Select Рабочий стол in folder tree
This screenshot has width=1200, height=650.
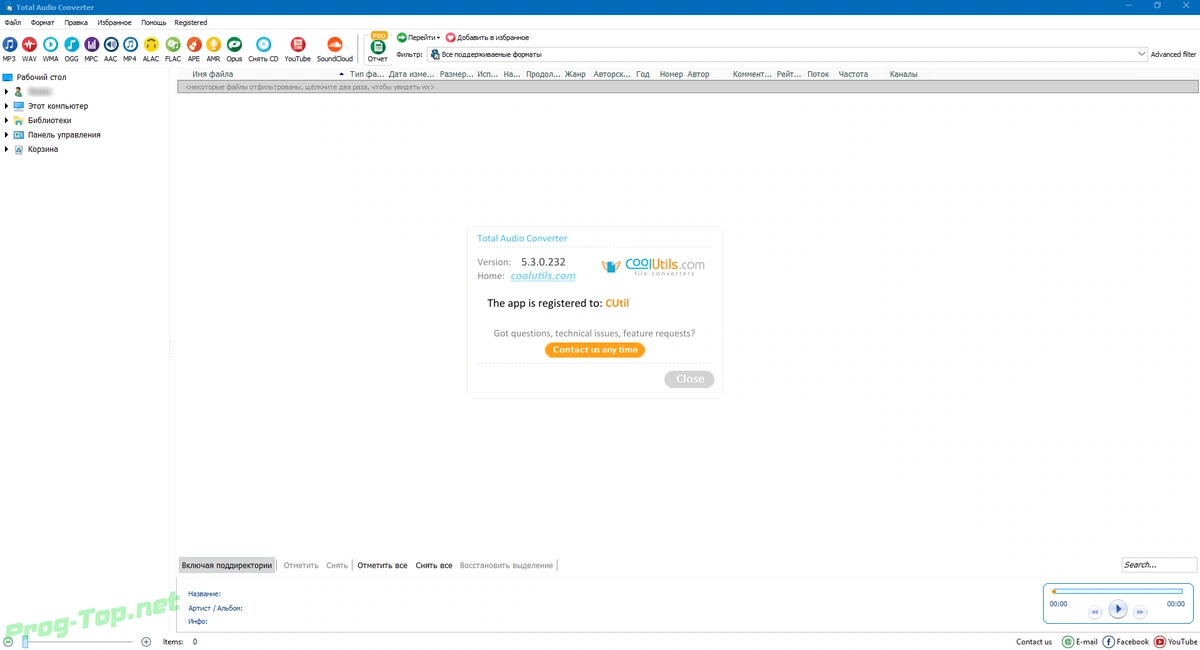pos(41,77)
